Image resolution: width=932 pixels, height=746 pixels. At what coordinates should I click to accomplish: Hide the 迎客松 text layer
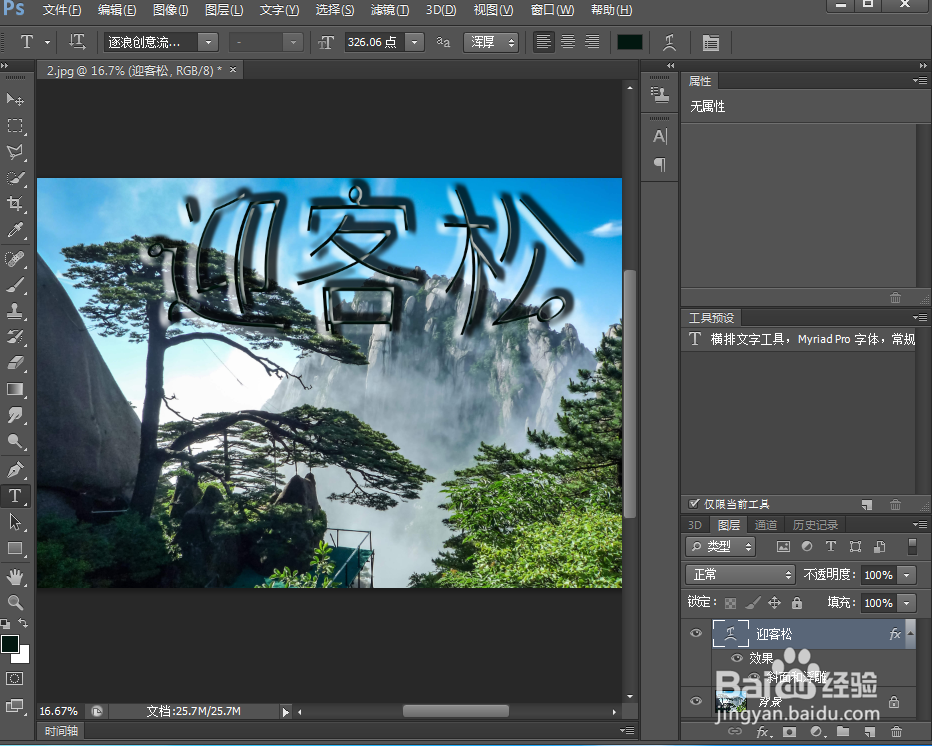[696, 633]
